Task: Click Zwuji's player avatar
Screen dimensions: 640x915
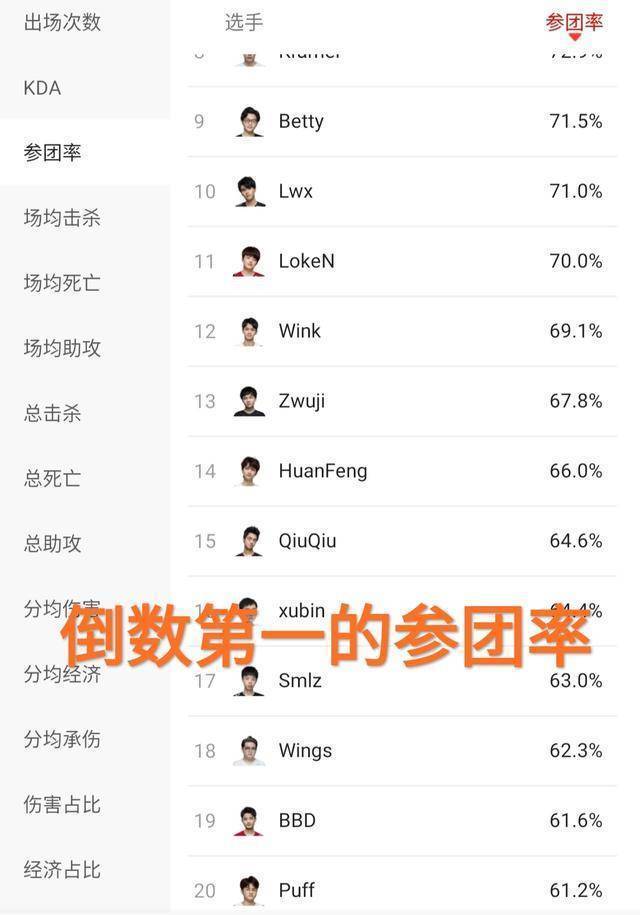Action: pos(249,401)
